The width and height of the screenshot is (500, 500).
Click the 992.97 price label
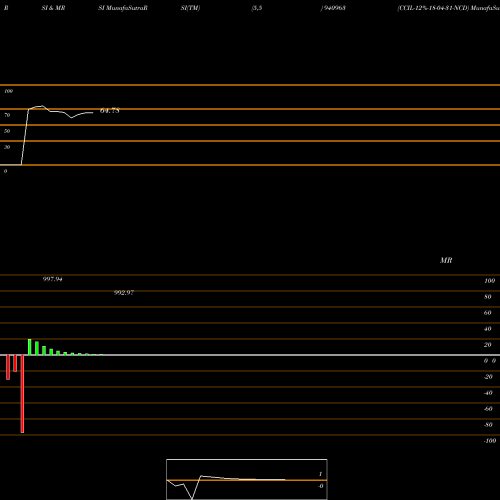click(x=124, y=293)
